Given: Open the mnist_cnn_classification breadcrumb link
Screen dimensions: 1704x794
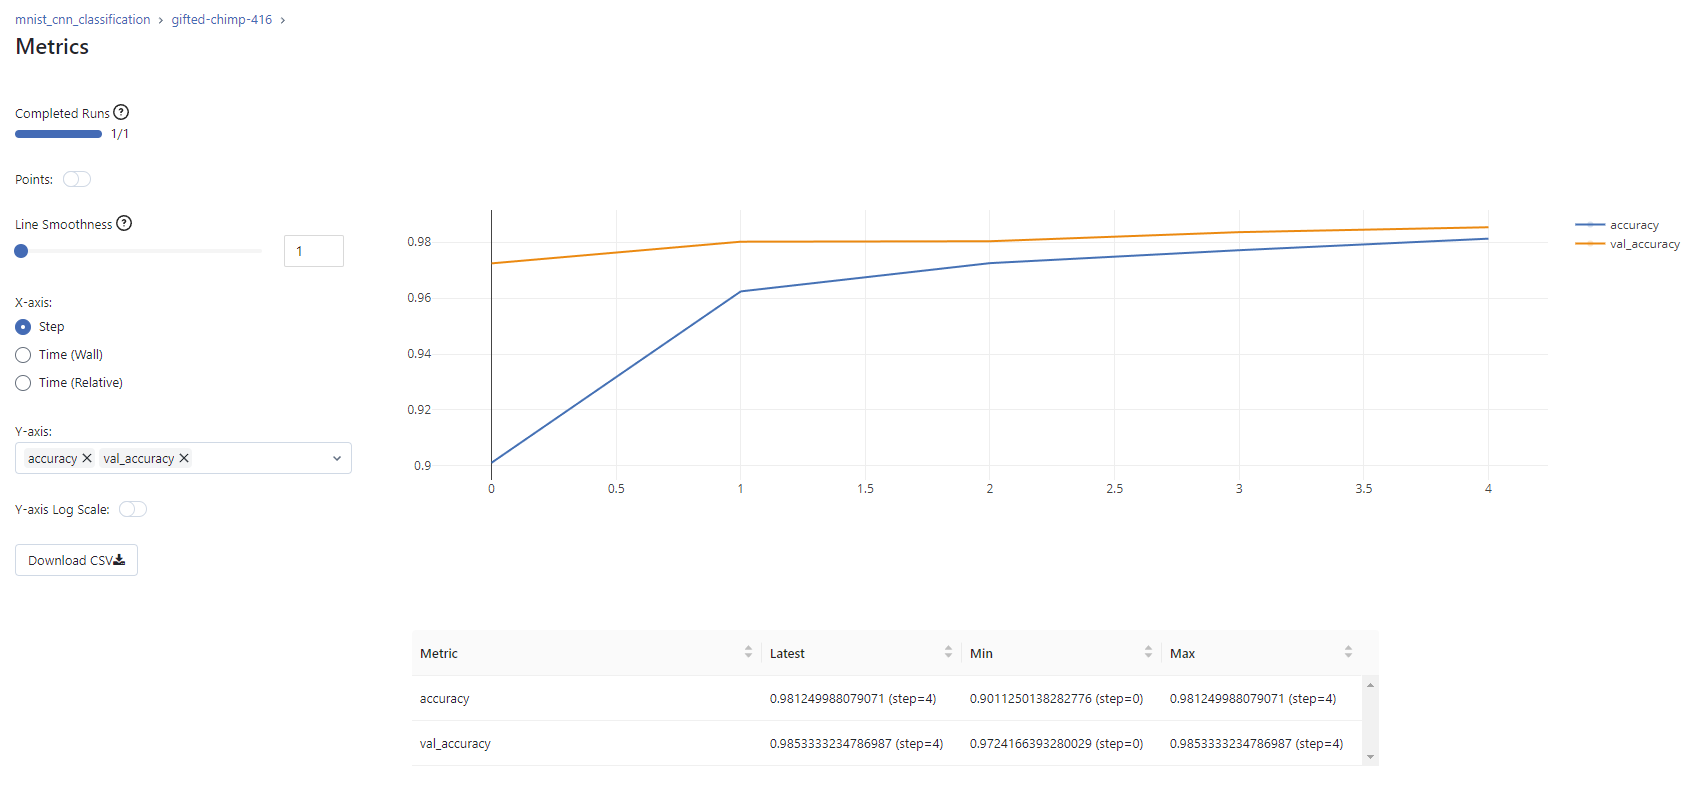Looking at the screenshot, I should pos(82,20).
